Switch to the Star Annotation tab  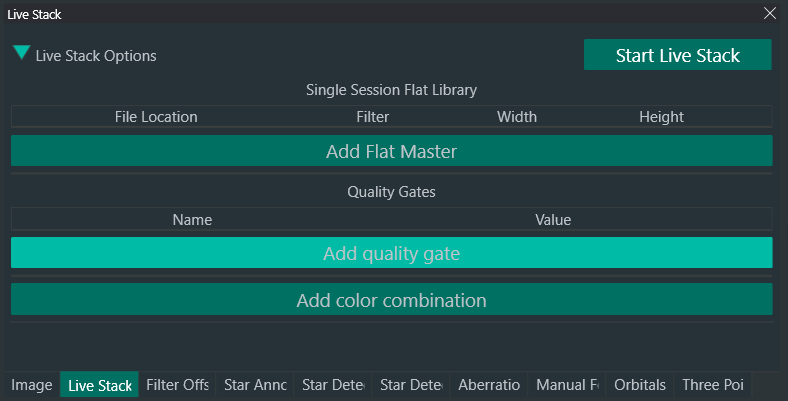pyautogui.click(x=255, y=385)
